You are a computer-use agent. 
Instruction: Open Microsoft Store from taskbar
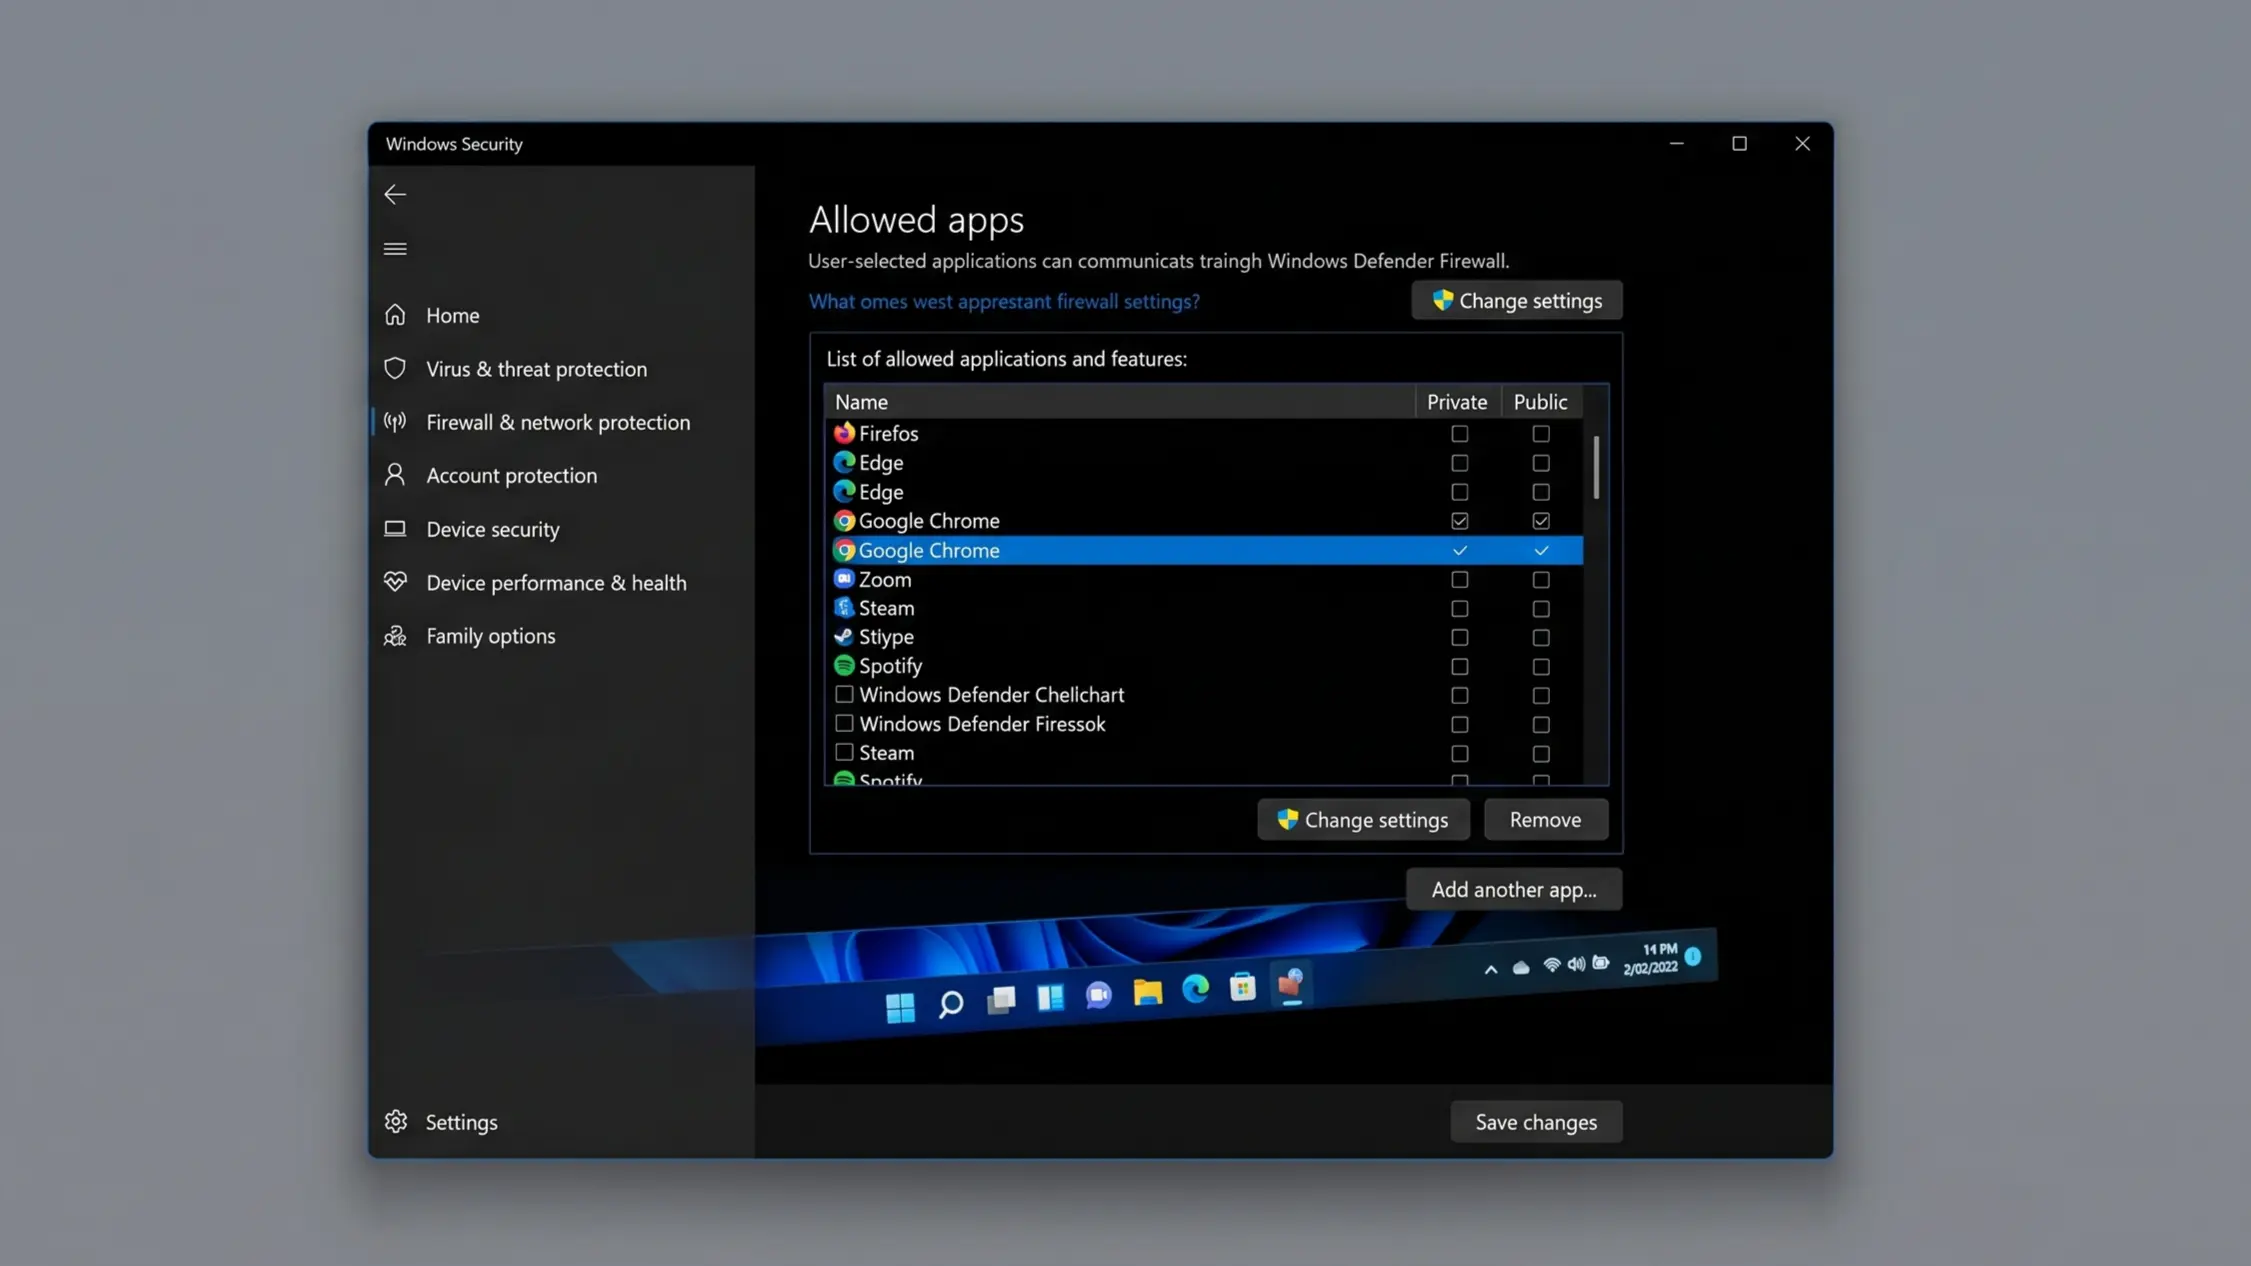[1242, 986]
